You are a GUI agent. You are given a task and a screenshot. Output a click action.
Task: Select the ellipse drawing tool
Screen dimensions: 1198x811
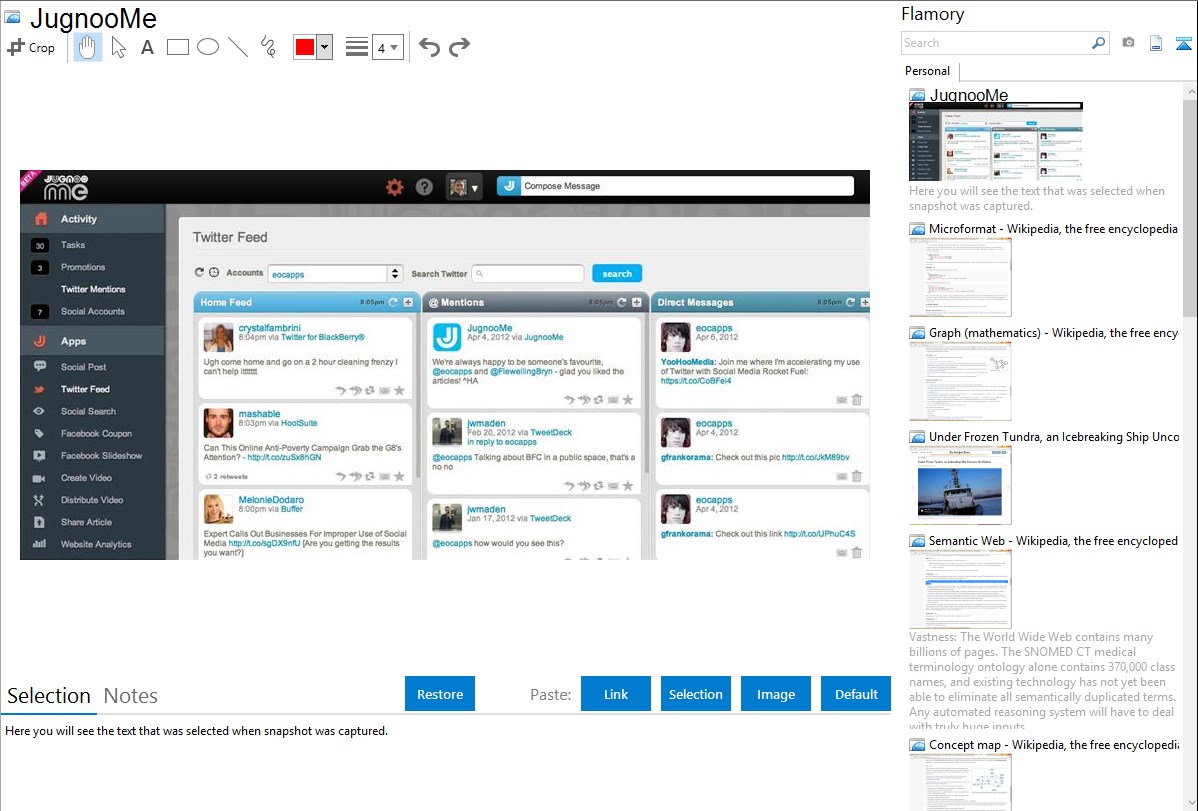click(x=208, y=47)
